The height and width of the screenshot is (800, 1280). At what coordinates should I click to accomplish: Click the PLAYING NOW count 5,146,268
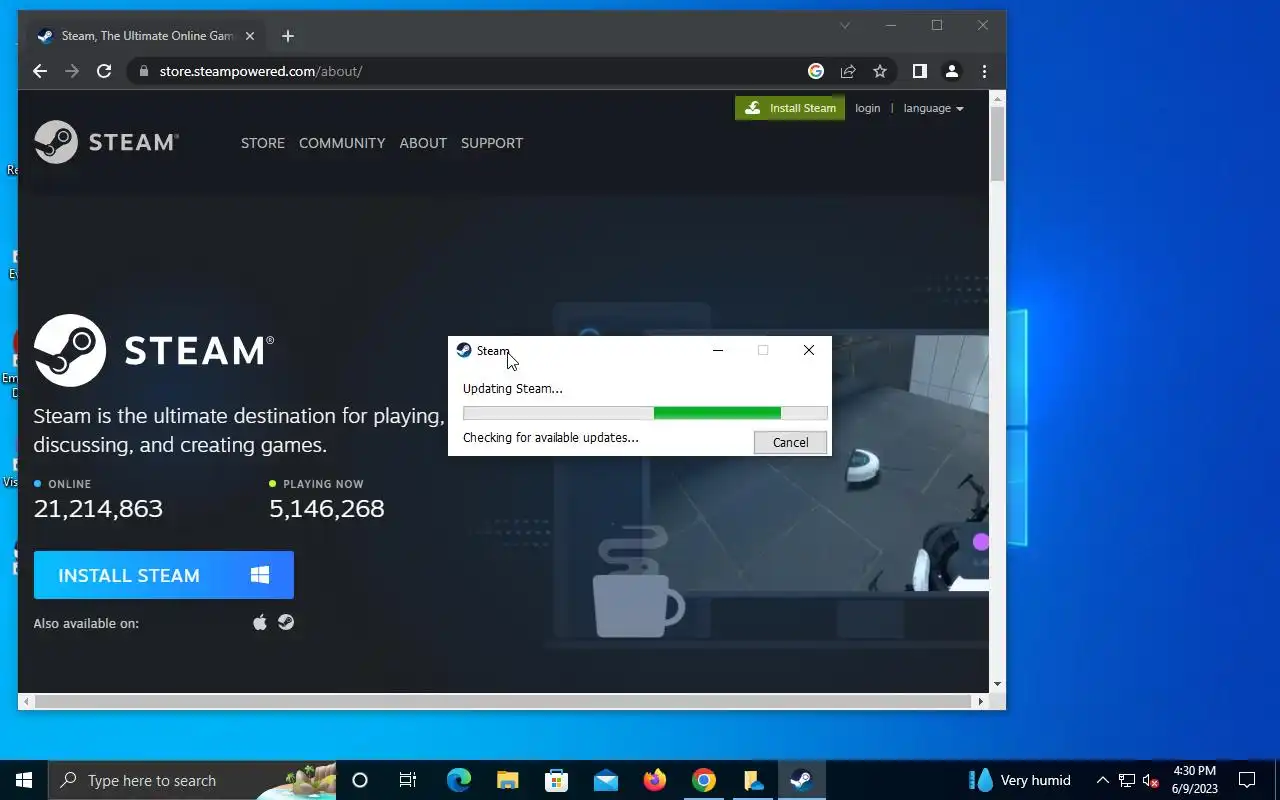pos(327,508)
